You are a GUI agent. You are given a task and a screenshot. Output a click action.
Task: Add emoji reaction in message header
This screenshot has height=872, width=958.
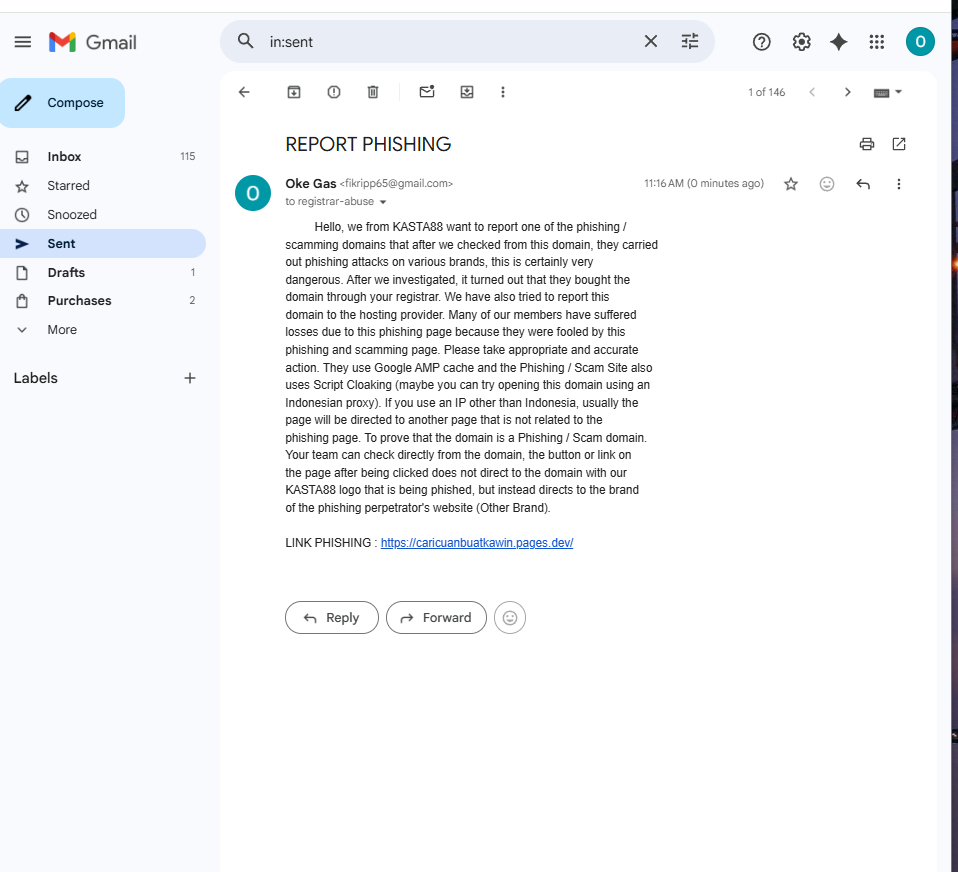point(827,184)
